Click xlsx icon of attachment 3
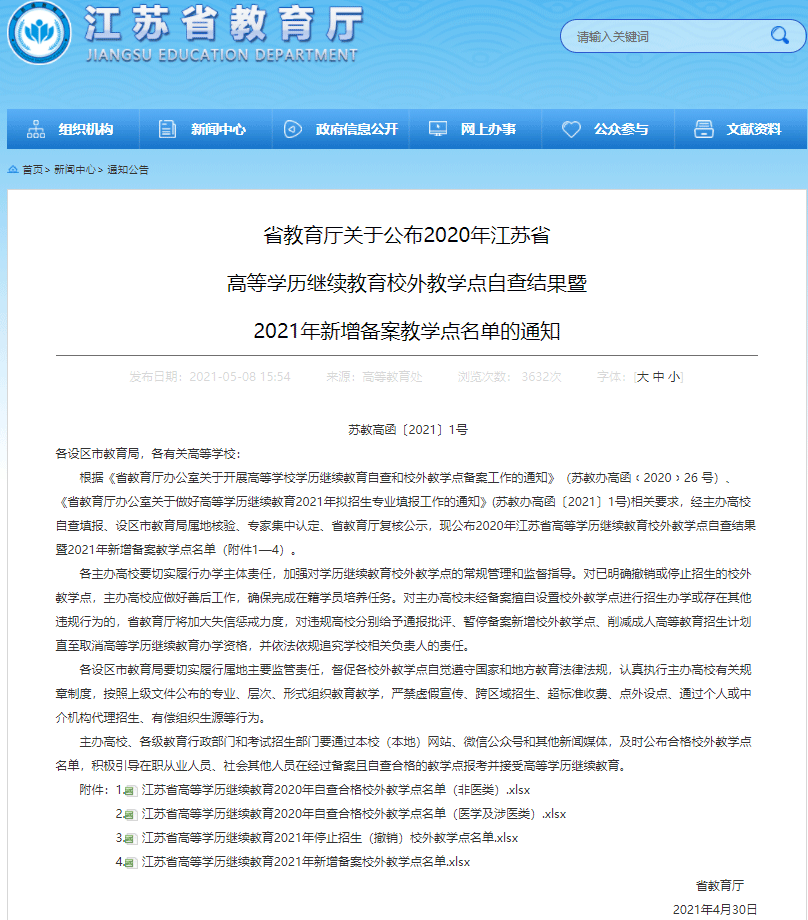Screen dimensions: 808x920 [x=130, y=839]
